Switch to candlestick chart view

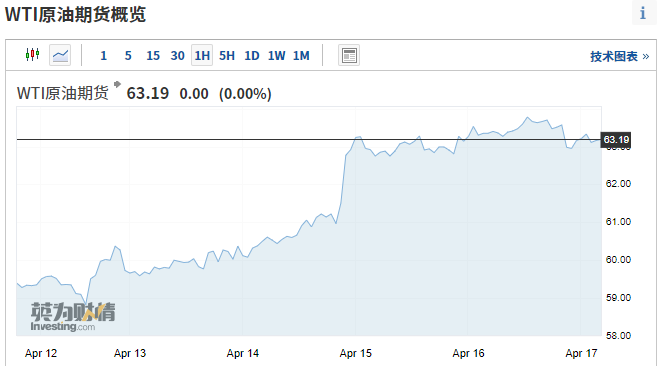pyautogui.click(x=33, y=55)
